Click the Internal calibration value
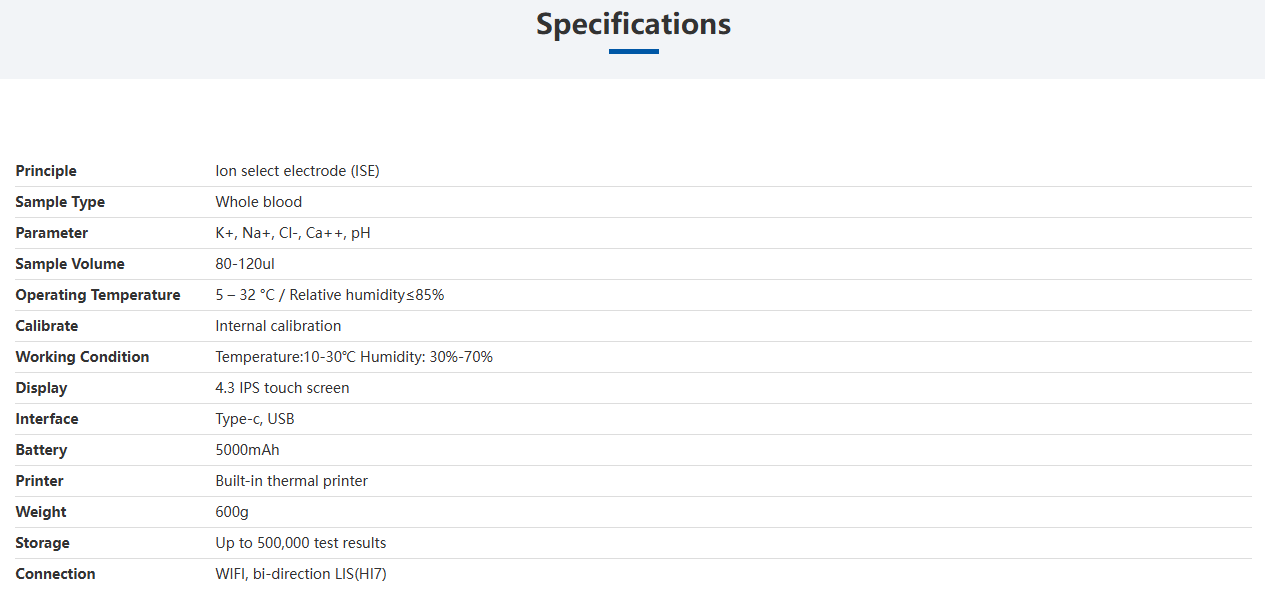The width and height of the screenshot is (1265, 591). [x=278, y=326]
